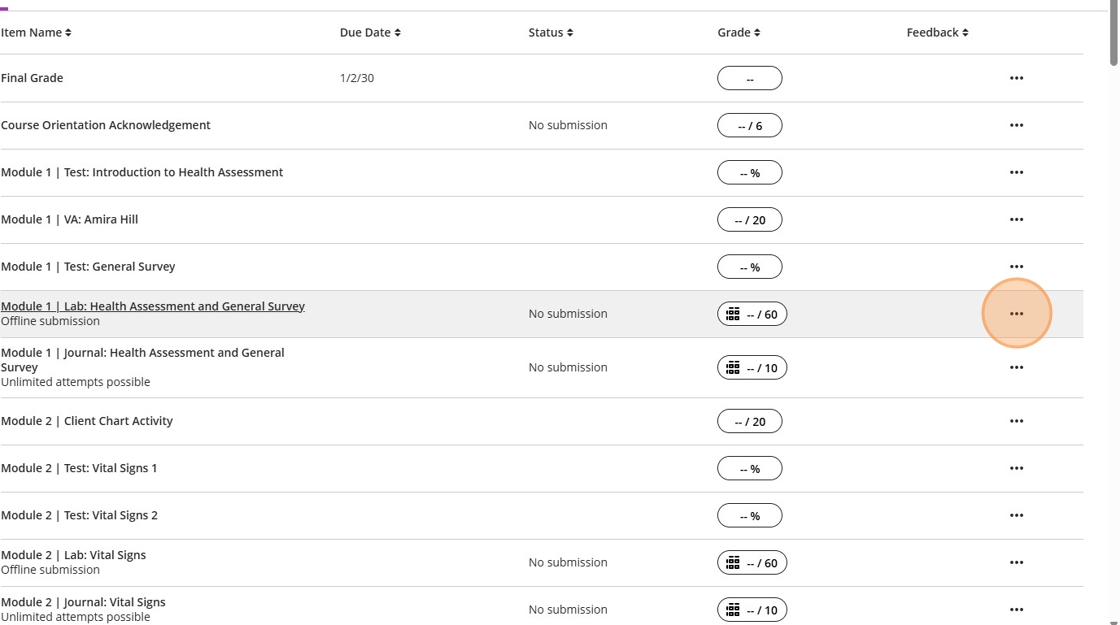Open more options for Module 2 Test: Vital Signs 2

coord(1016,516)
